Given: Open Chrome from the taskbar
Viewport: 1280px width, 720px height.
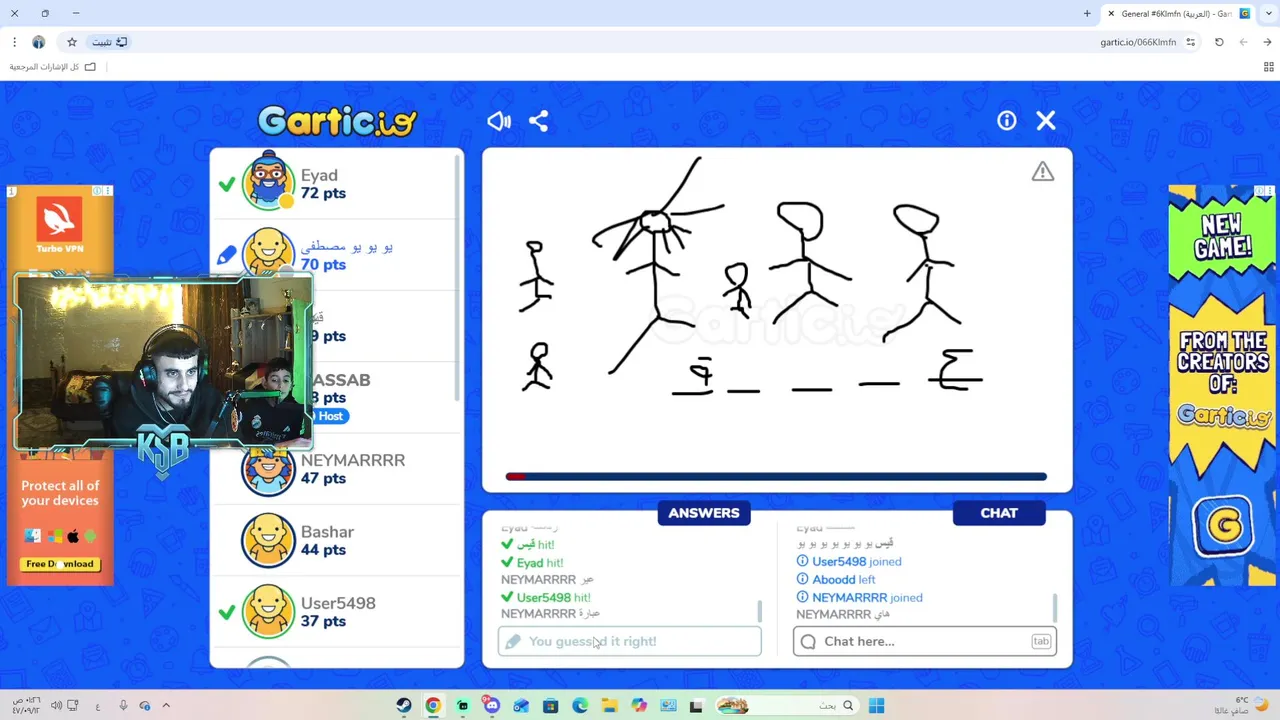Looking at the screenshot, I should (433, 705).
